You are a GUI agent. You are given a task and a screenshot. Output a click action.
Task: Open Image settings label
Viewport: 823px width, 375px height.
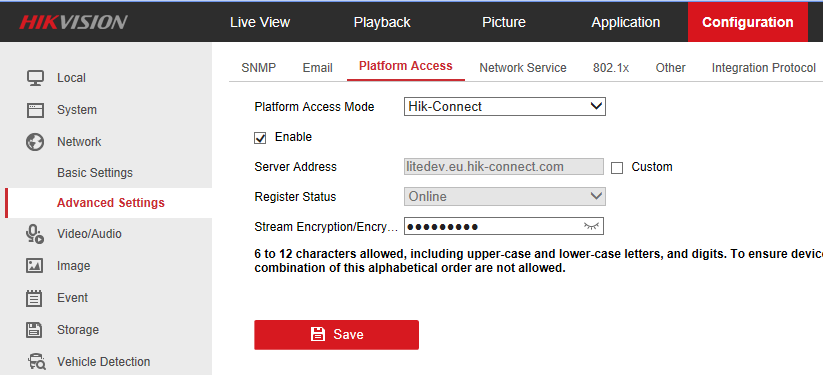pyautogui.click(x=73, y=266)
